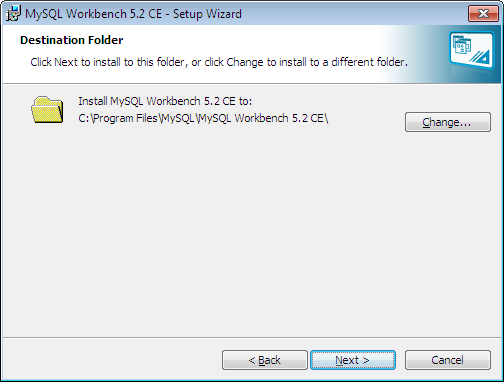The image size is (504, 382).
Task: Click the "Install MySQL Workbench 5.2 CE to:" label
Action: [x=165, y=101]
